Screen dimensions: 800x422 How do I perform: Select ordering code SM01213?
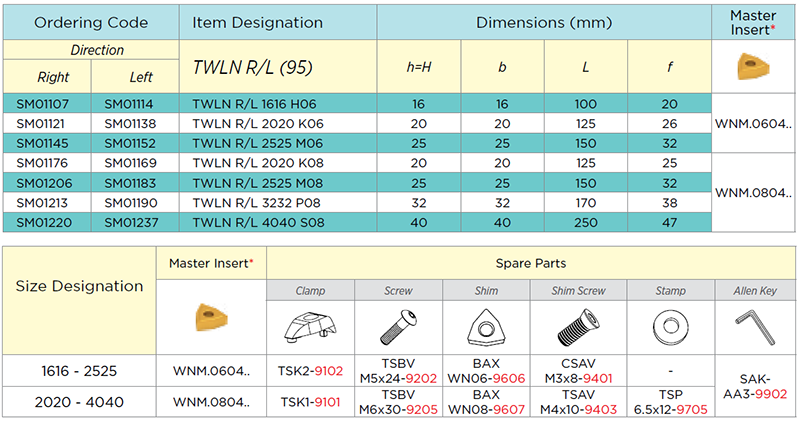pos(42,203)
